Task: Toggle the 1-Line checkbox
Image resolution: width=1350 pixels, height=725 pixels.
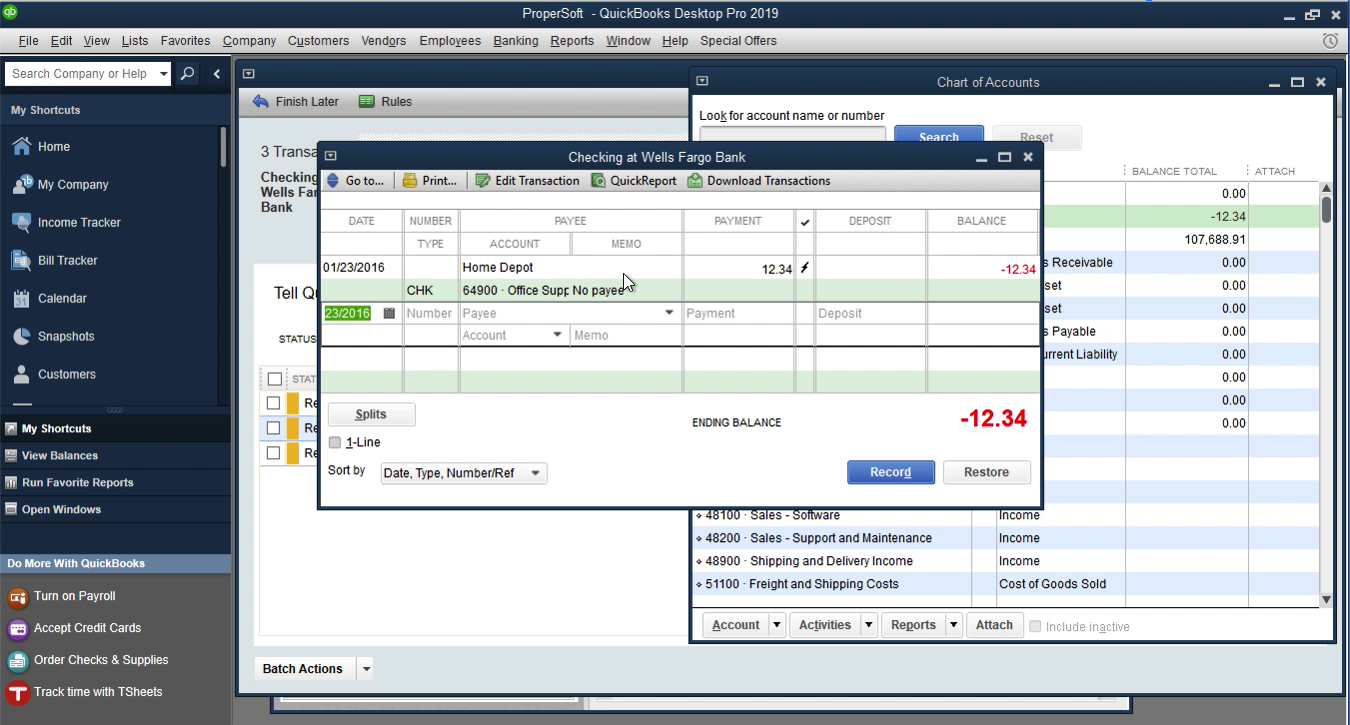Action: click(x=335, y=442)
